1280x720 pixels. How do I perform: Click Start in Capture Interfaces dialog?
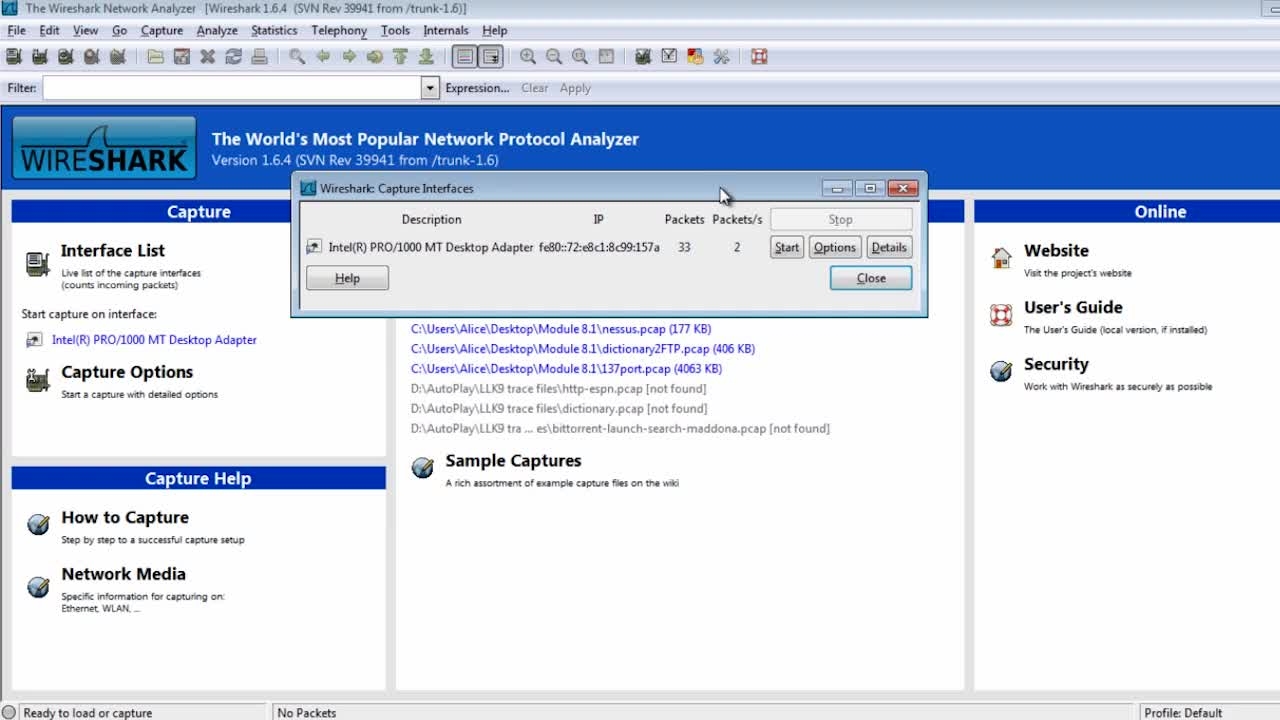tap(787, 247)
